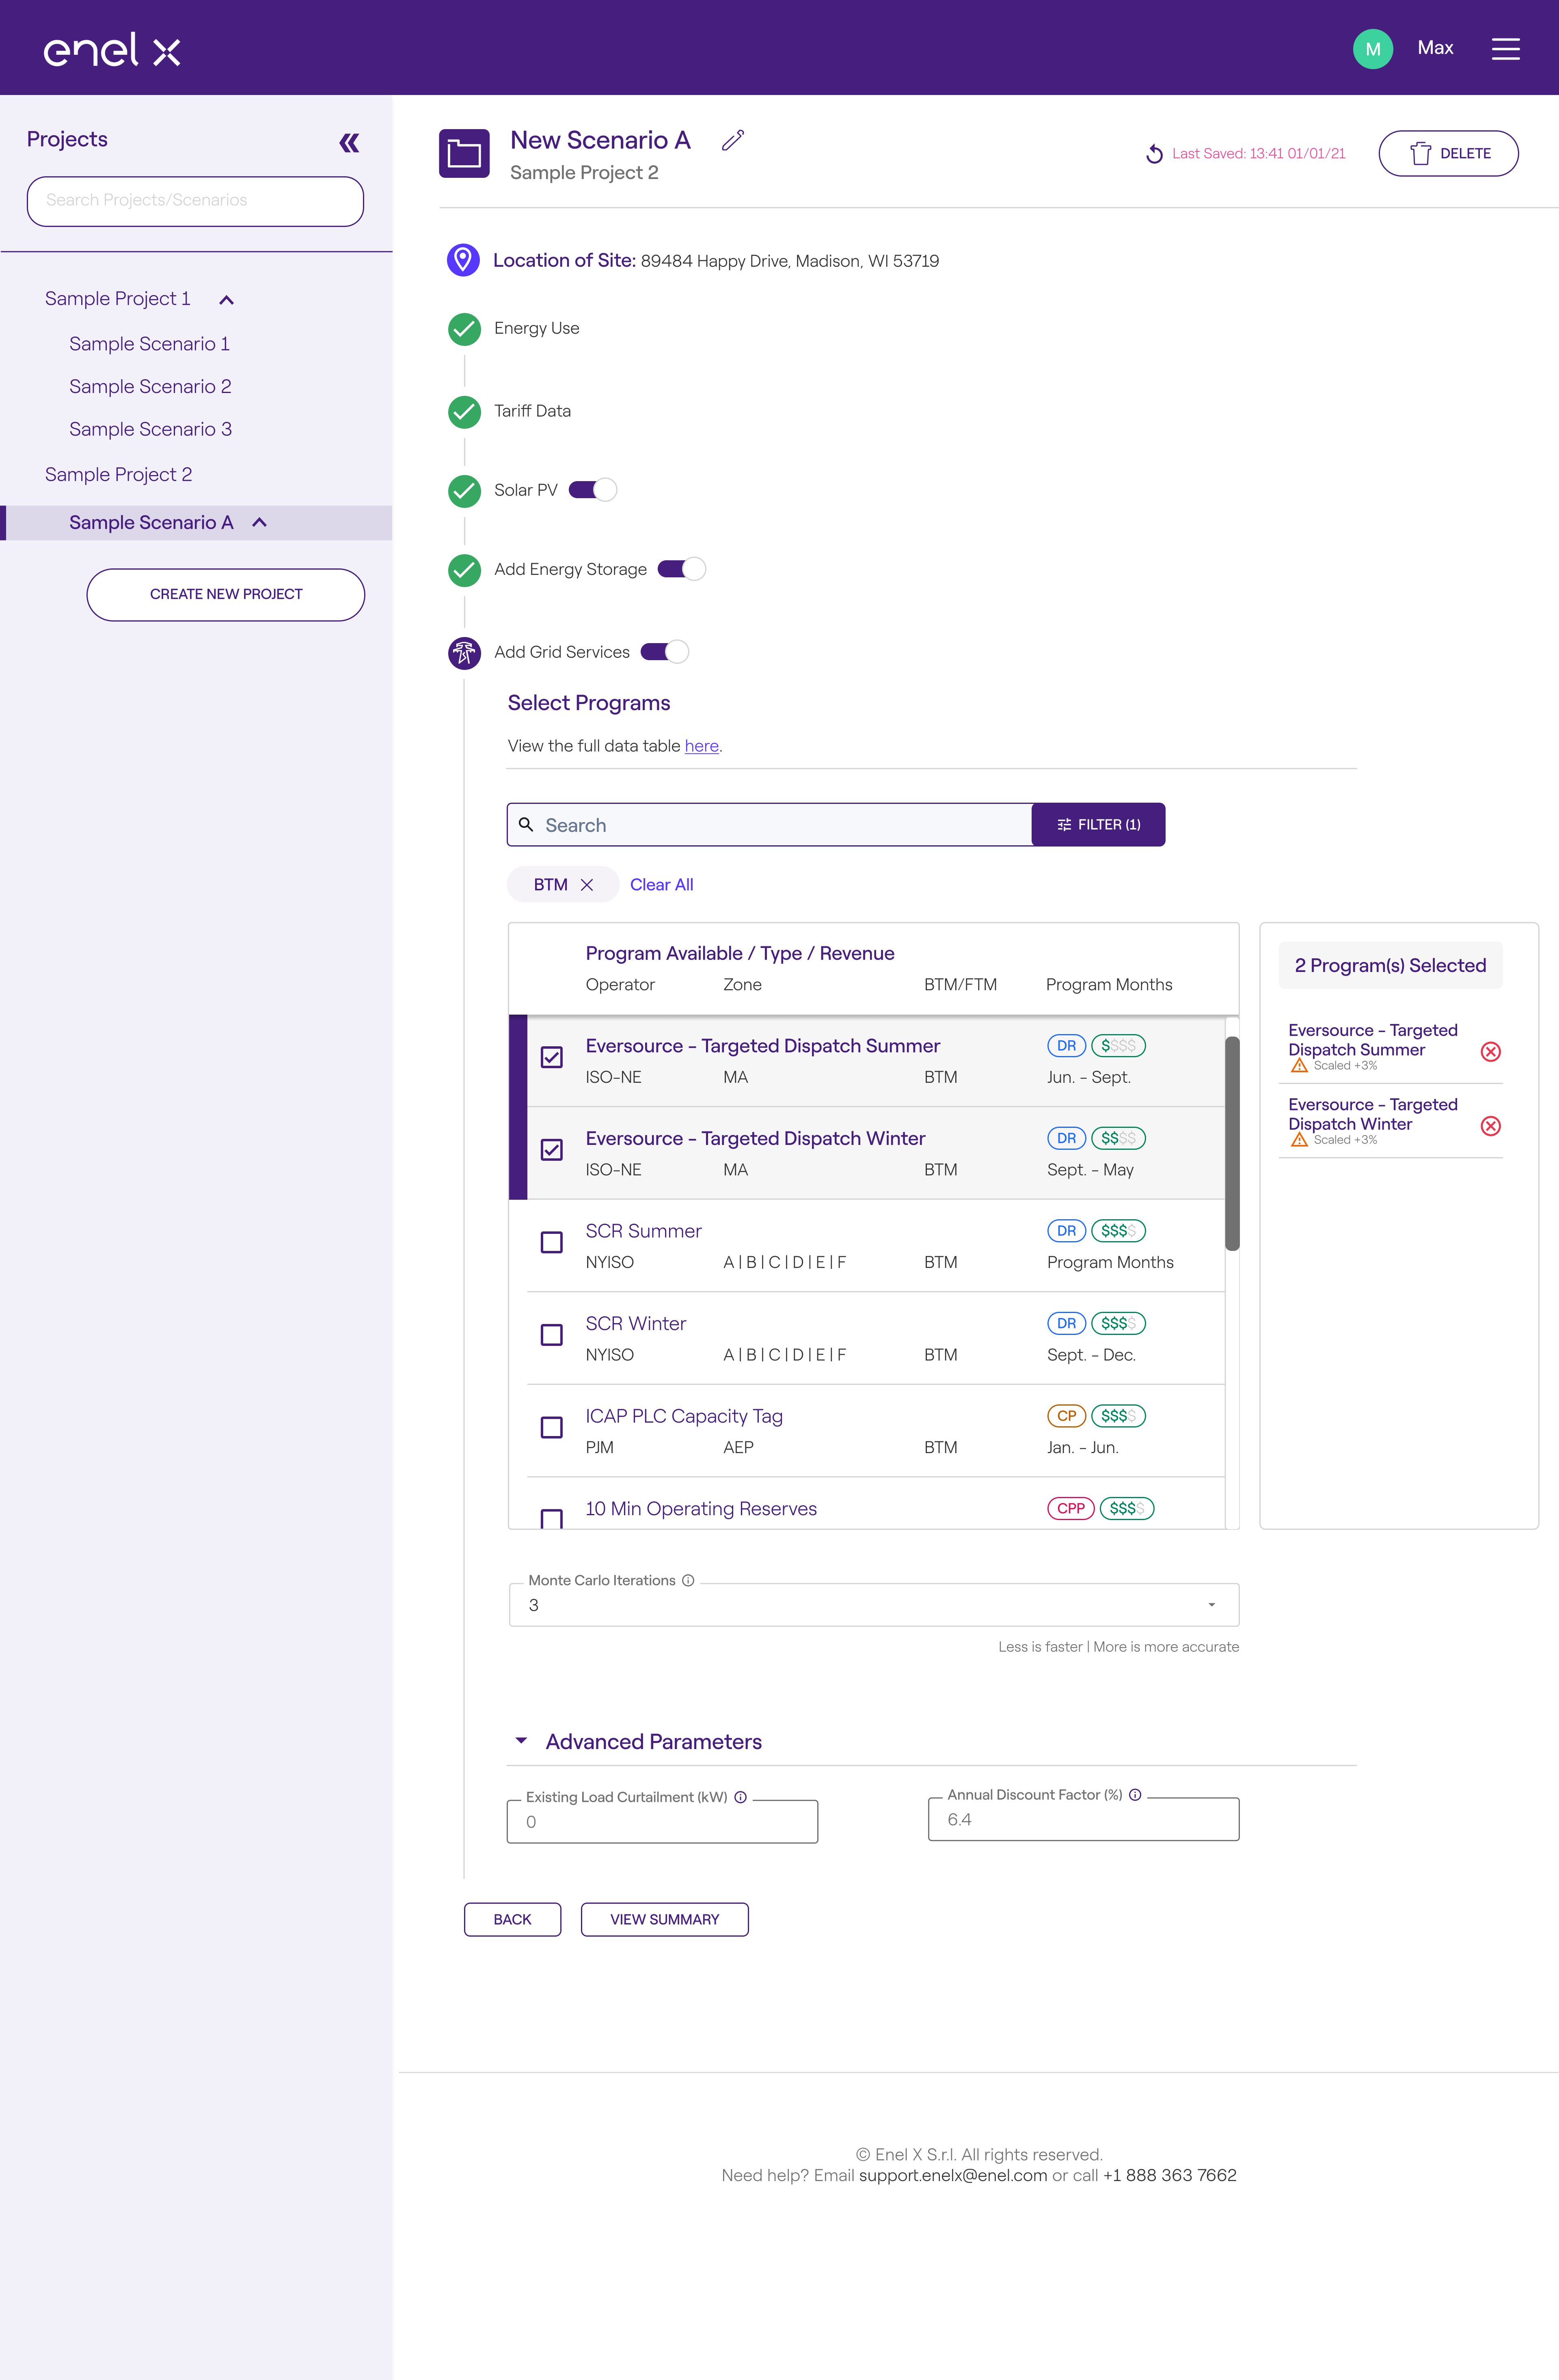Click the Energy Use checkmark step icon
The width and height of the screenshot is (1559, 2380).
point(464,329)
